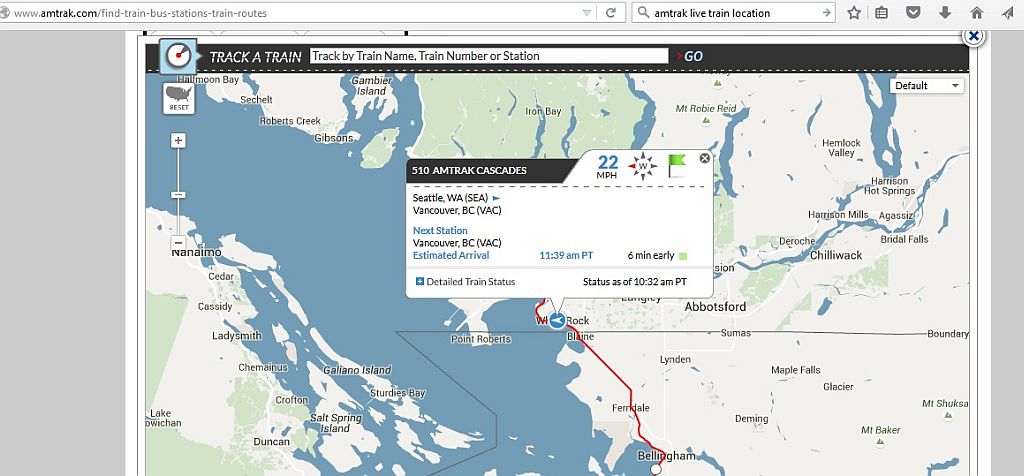Bookmark this page with the star icon

click(x=854, y=13)
